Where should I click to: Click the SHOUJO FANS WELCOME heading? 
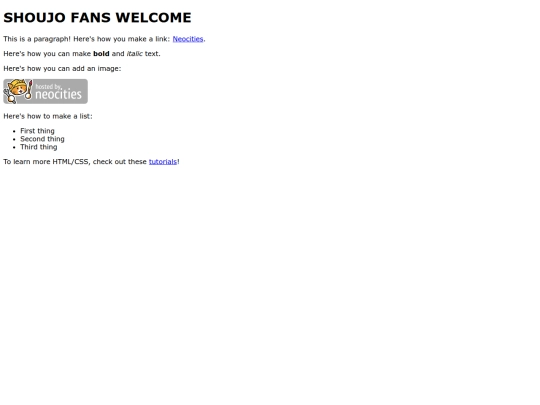click(x=97, y=18)
